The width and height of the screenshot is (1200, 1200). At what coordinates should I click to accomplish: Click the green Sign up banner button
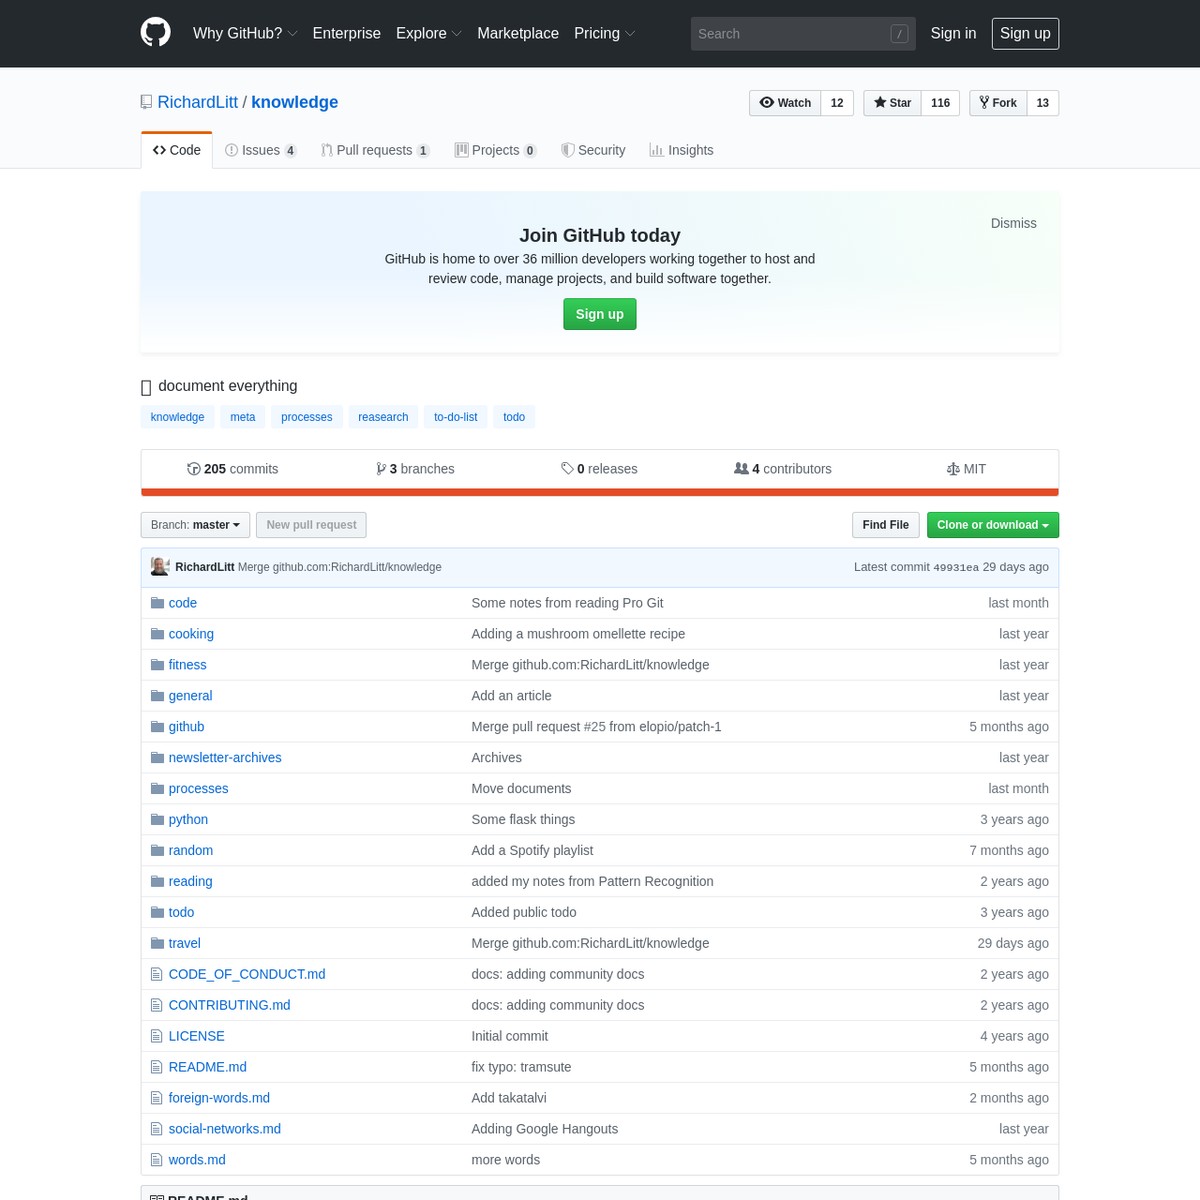[x=600, y=314]
